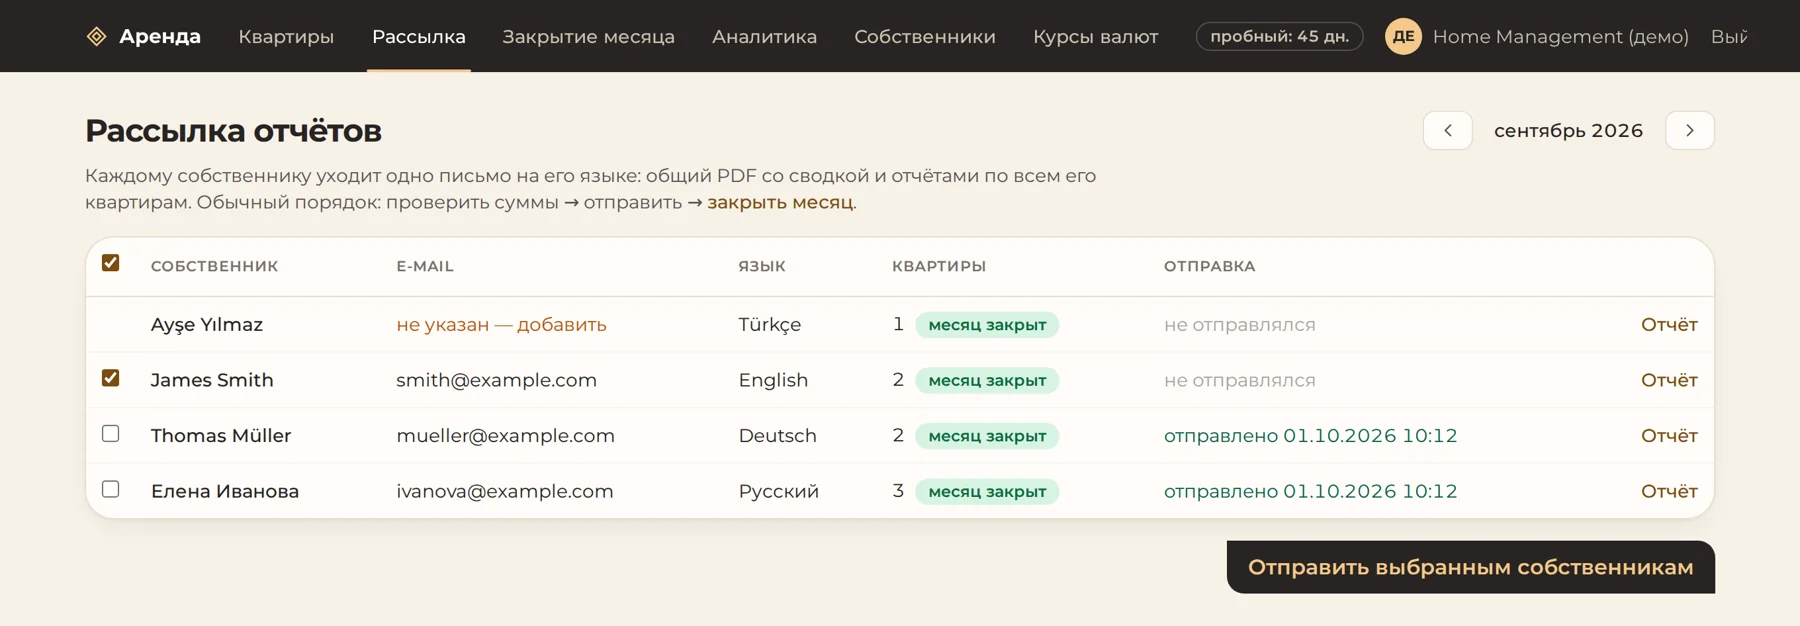The width and height of the screenshot is (1800, 626).
Task: Go to the next month with the right chevron
Action: [1689, 131]
